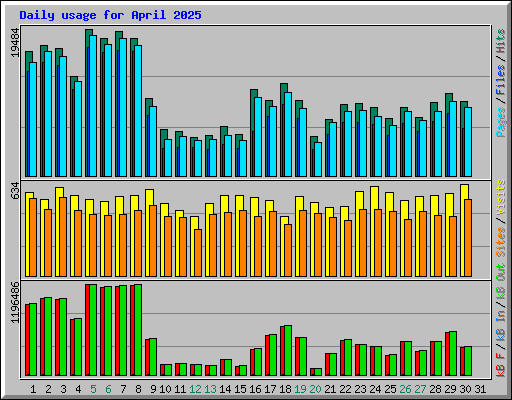Click the 1196486 kB axis label
Image resolution: width=512 pixels, height=400 pixels.
tap(15, 302)
